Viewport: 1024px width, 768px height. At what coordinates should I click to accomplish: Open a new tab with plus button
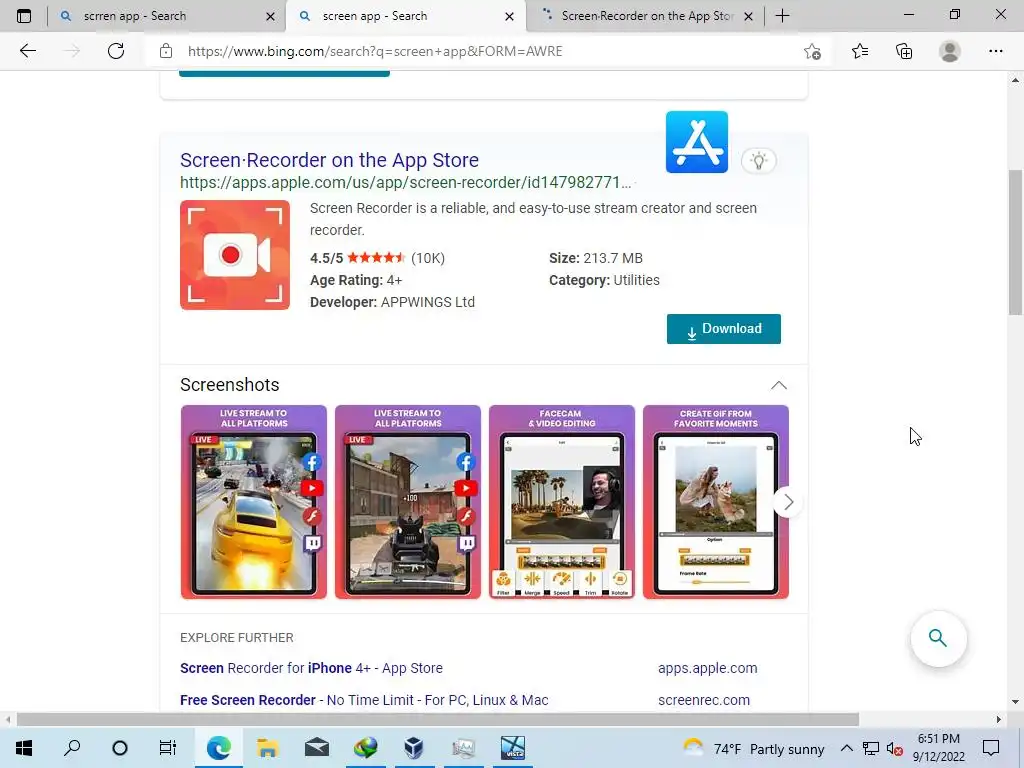click(782, 16)
